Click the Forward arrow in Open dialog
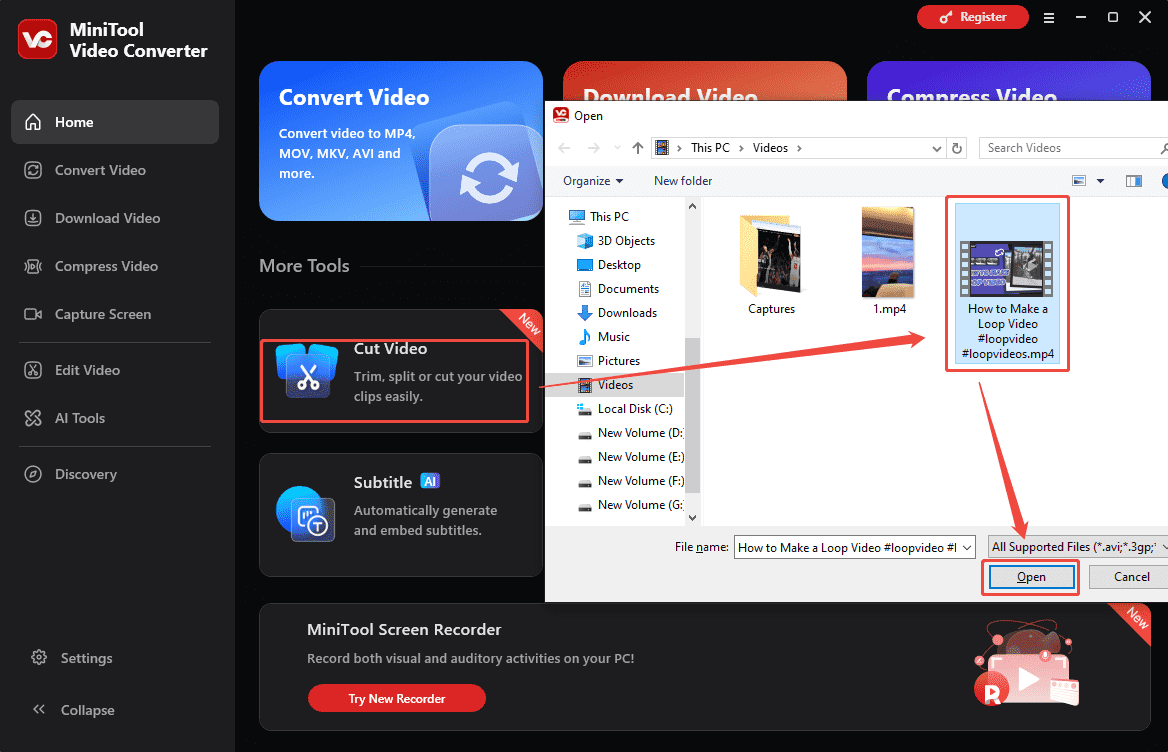 pos(594,148)
